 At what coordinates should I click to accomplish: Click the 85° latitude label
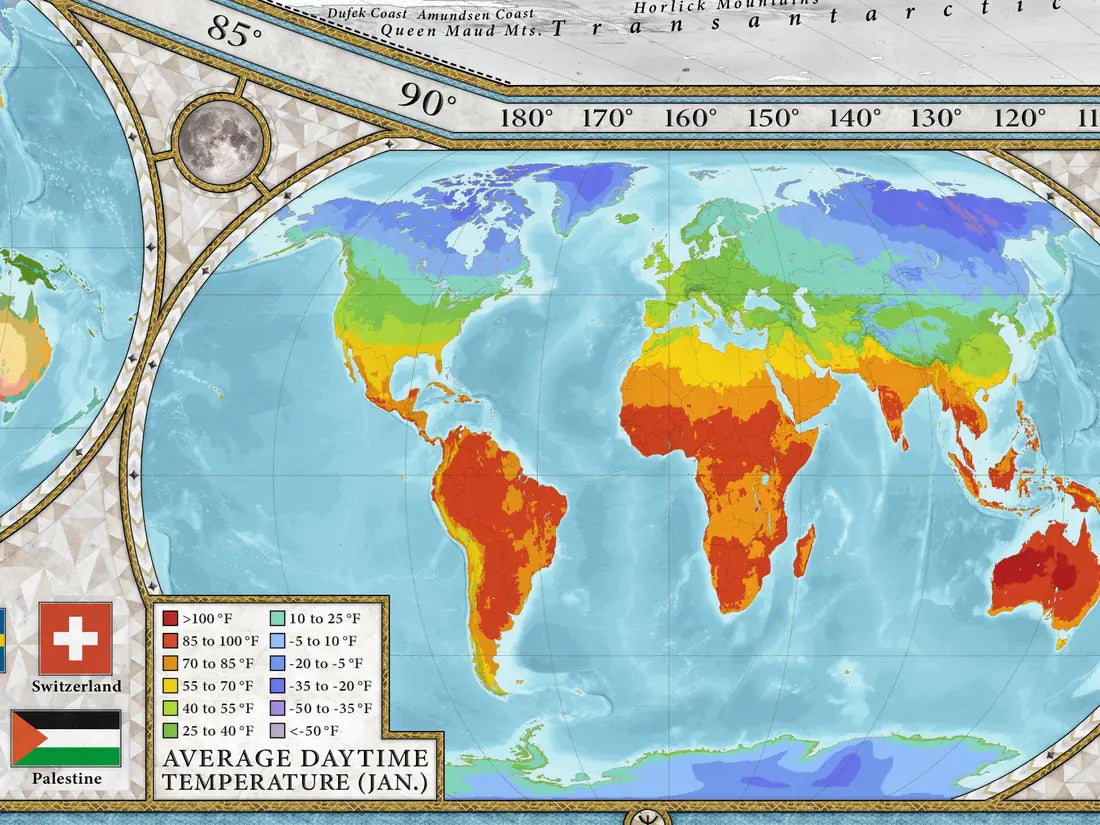pyautogui.click(x=235, y=29)
